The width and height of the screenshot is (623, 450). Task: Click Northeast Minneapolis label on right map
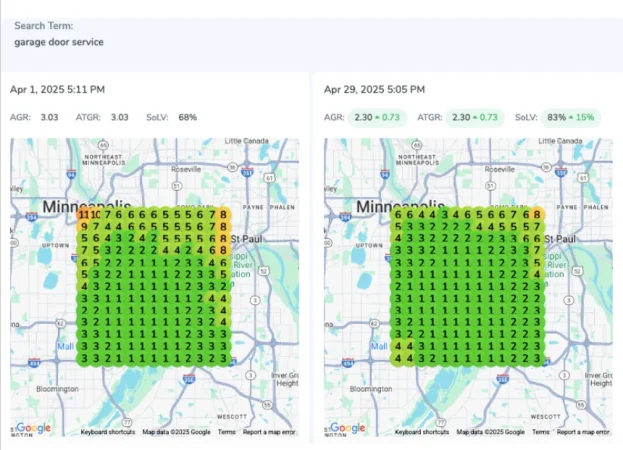click(418, 160)
